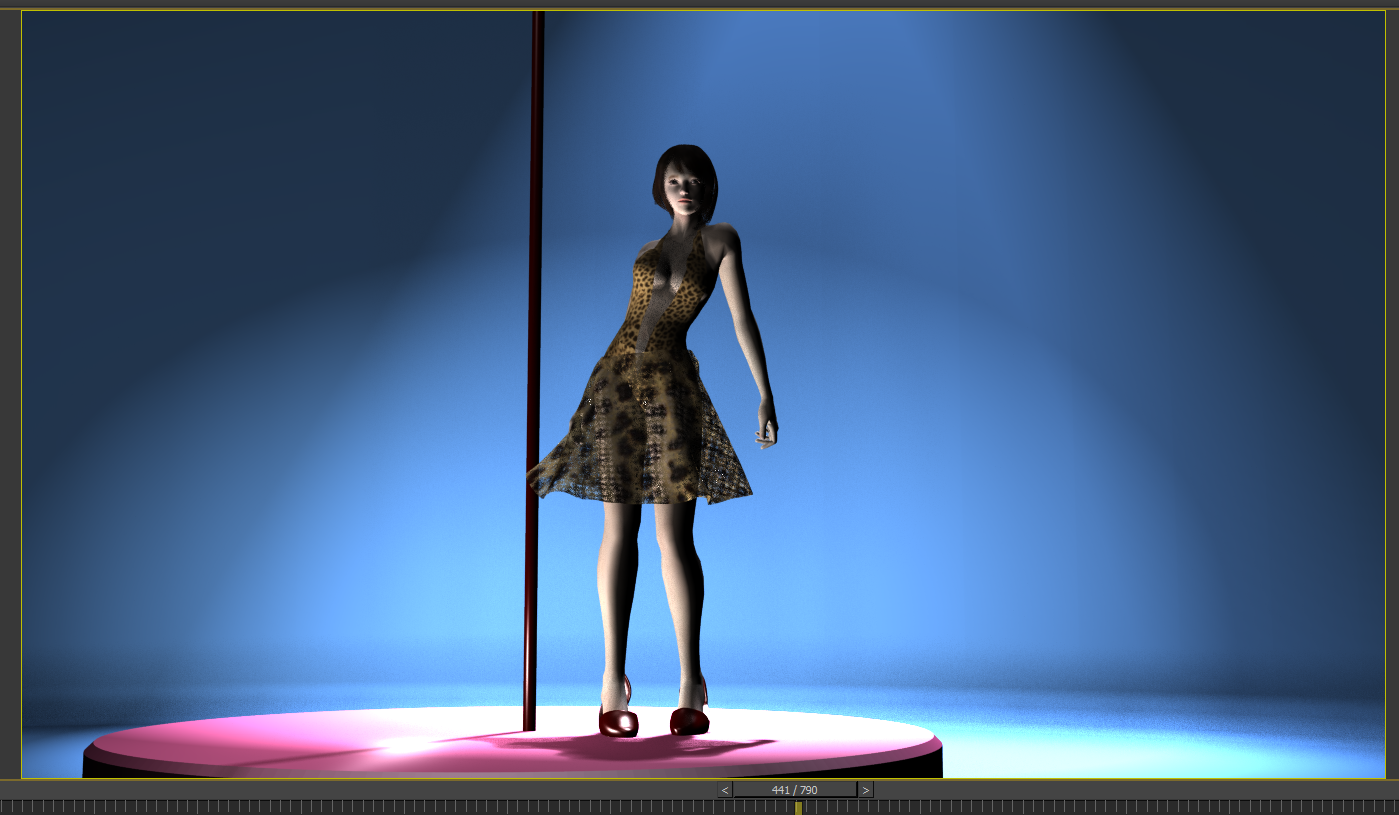Step forward one frame using the > control
Image resolution: width=1399 pixels, height=815 pixels.
[866, 789]
